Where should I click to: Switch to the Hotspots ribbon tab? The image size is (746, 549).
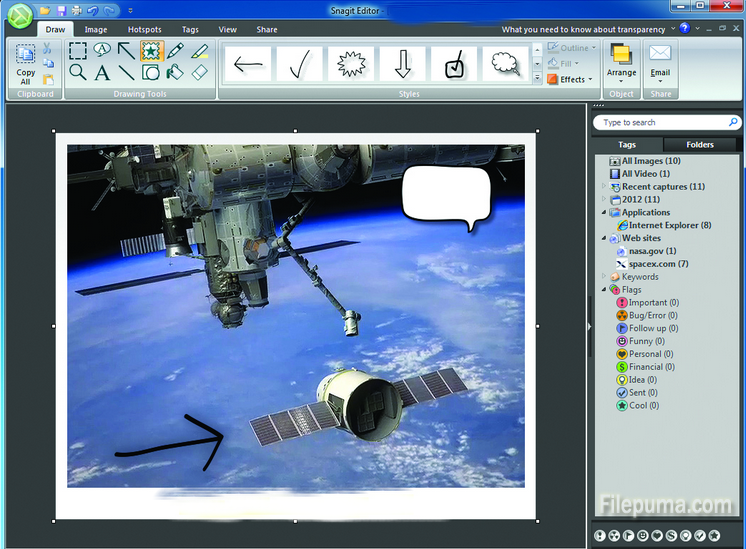pos(145,30)
